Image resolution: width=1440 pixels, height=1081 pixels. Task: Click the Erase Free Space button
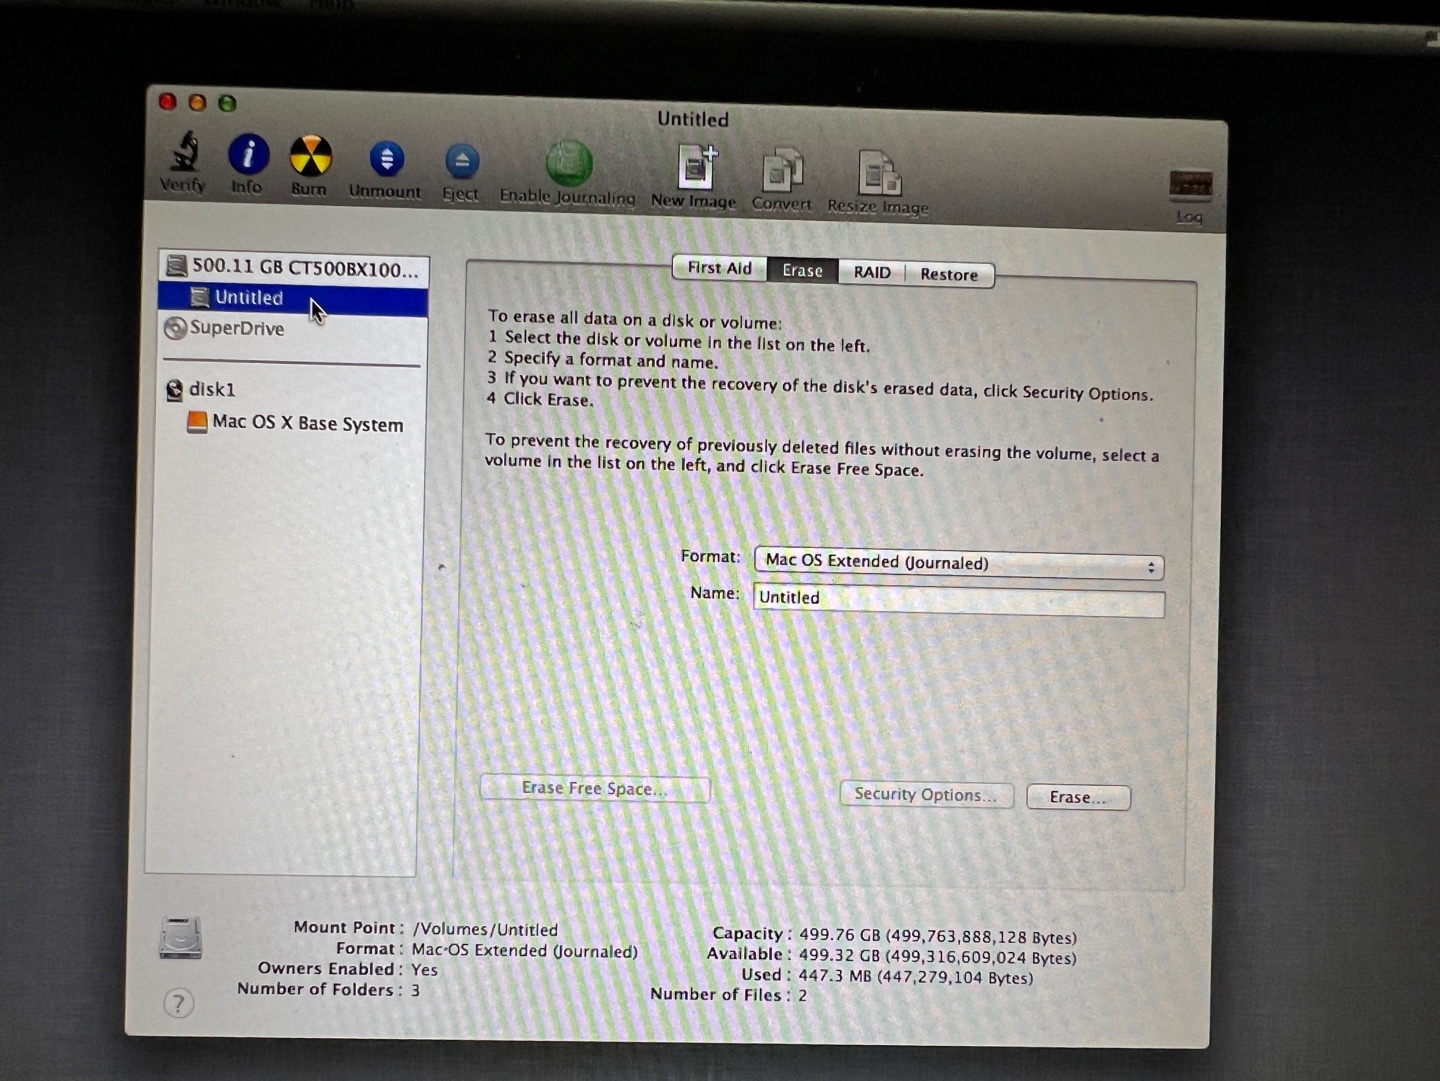(595, 788)
